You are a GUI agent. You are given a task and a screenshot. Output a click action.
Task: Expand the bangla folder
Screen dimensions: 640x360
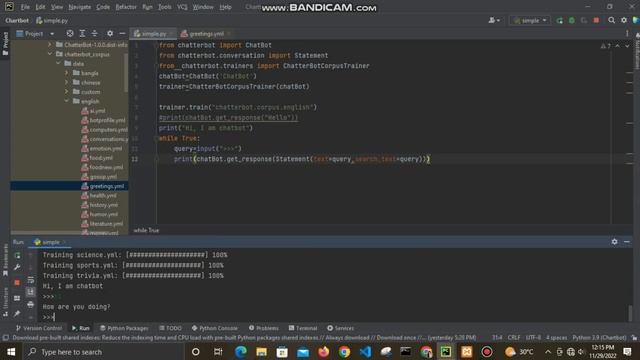coord(67,73)
